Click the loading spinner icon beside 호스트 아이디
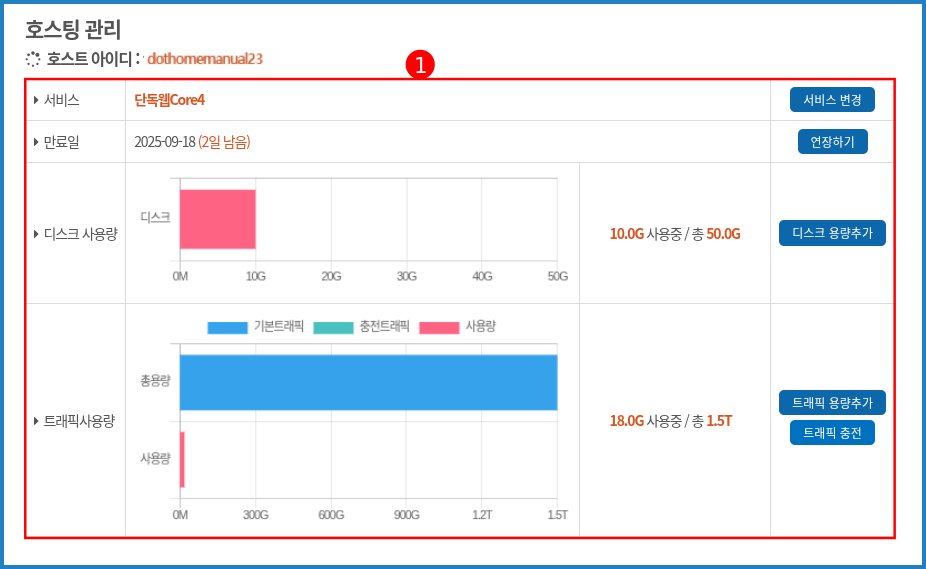 tap(33, 59)
